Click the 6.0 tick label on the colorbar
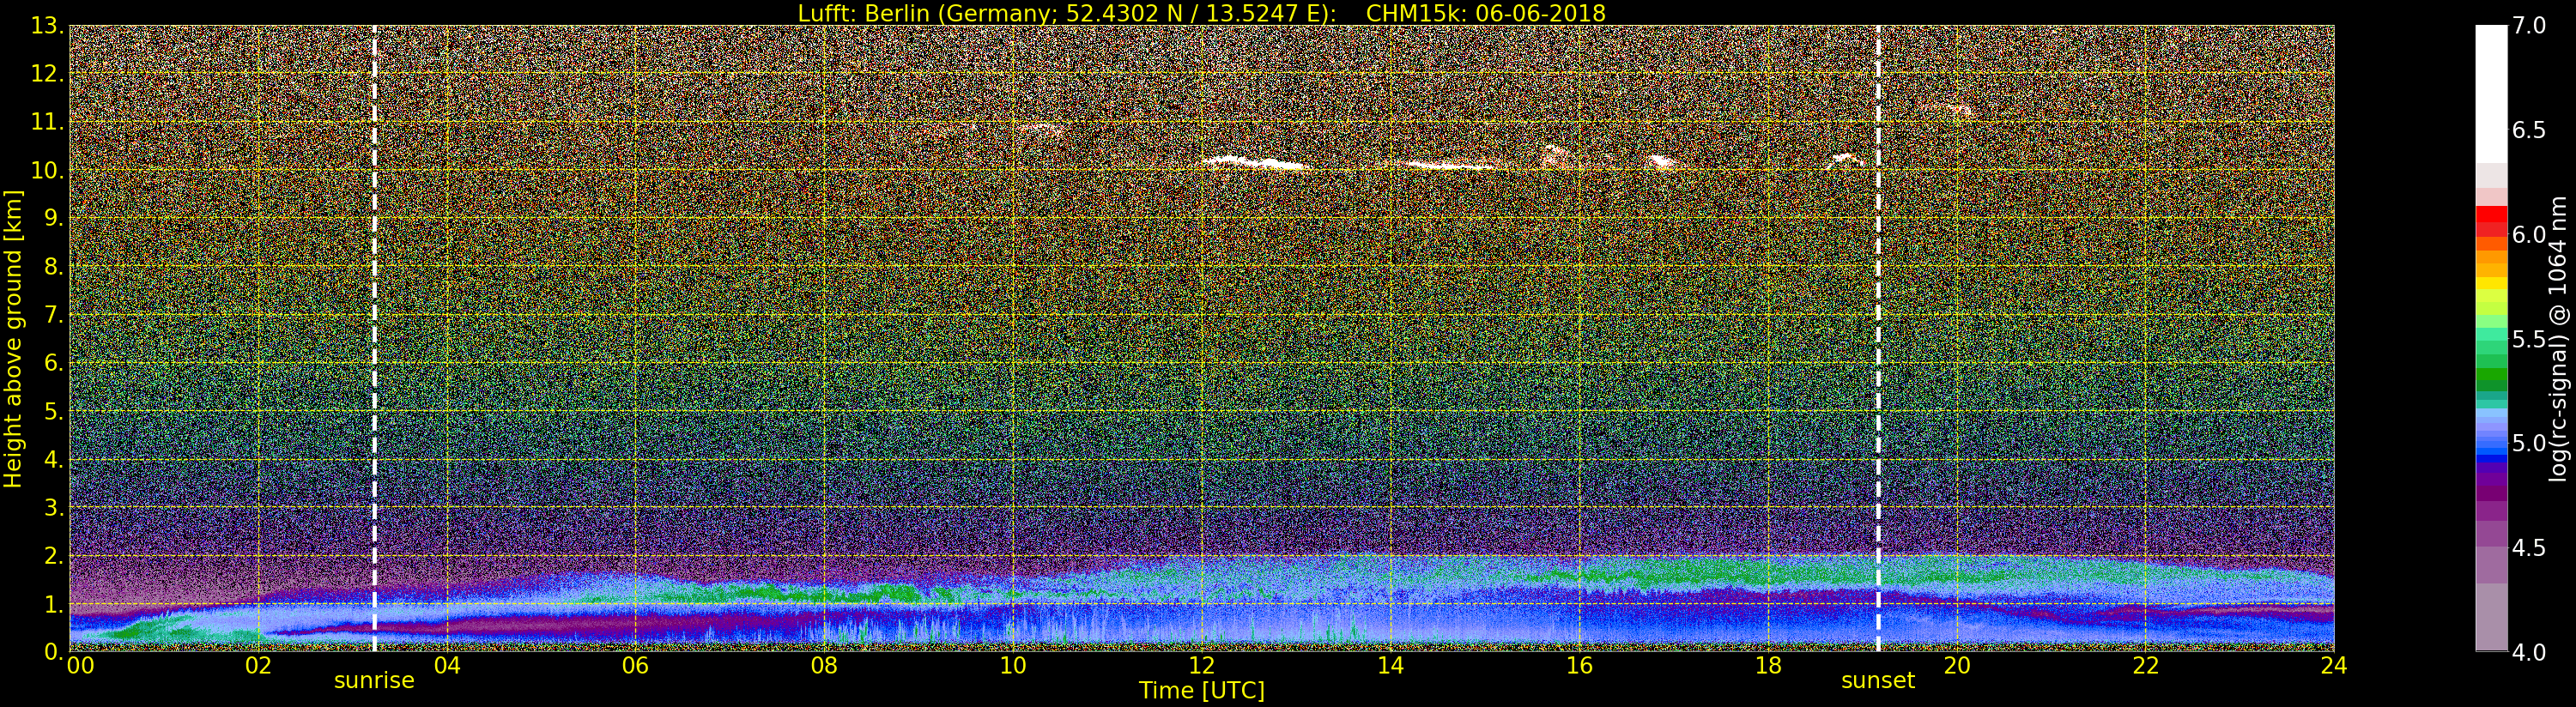 click(x=2530, y=234)
